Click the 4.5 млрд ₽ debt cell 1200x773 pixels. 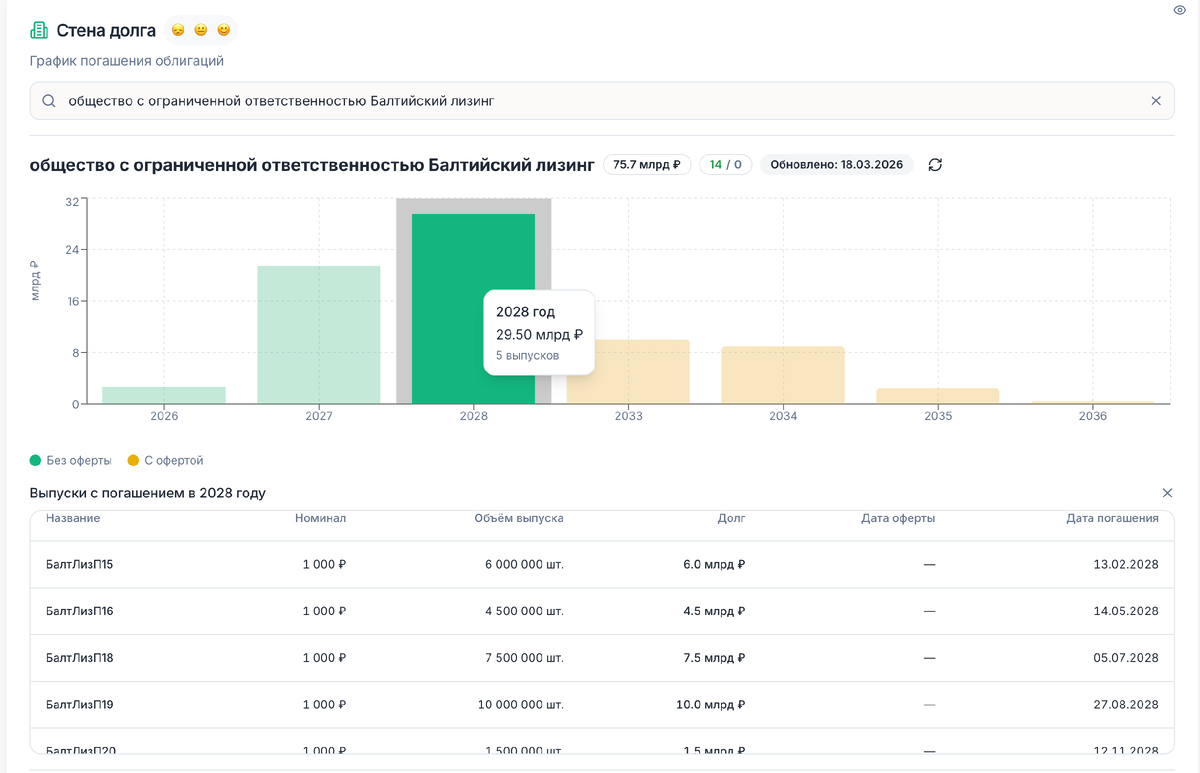click(714, 611)
